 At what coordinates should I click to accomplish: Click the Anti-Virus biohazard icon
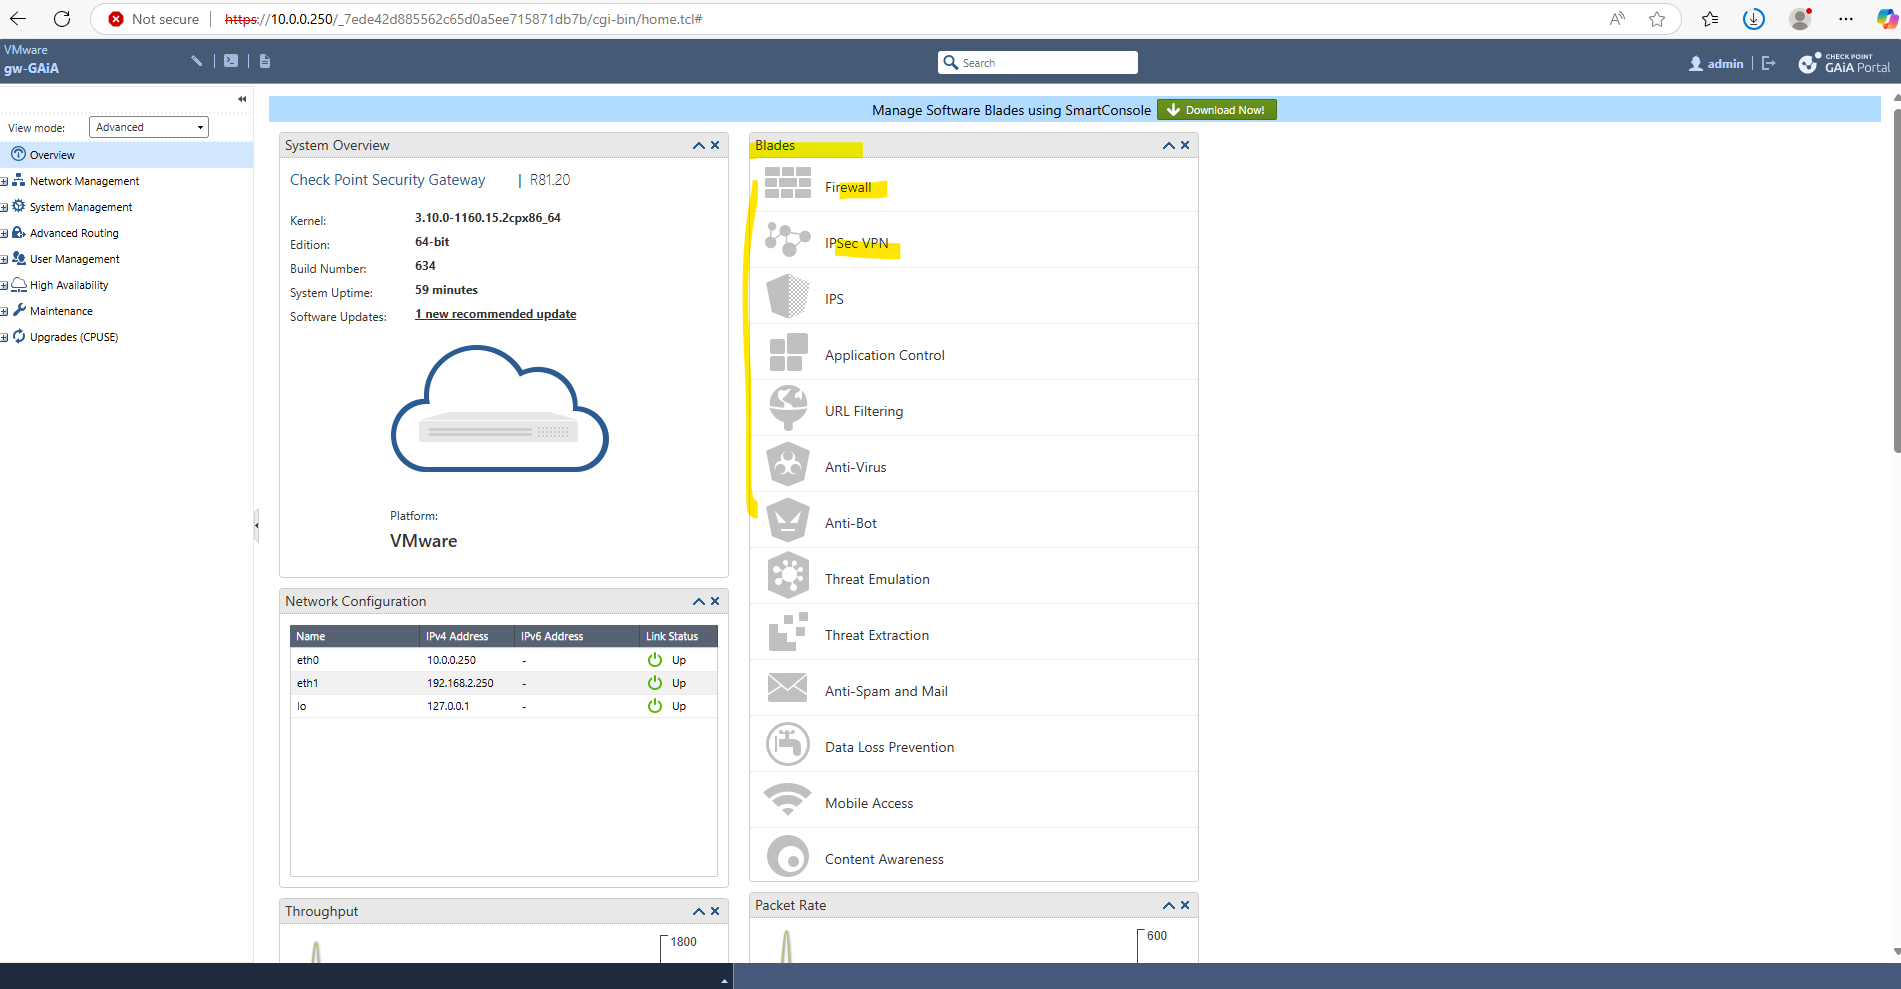pos(788,464)
